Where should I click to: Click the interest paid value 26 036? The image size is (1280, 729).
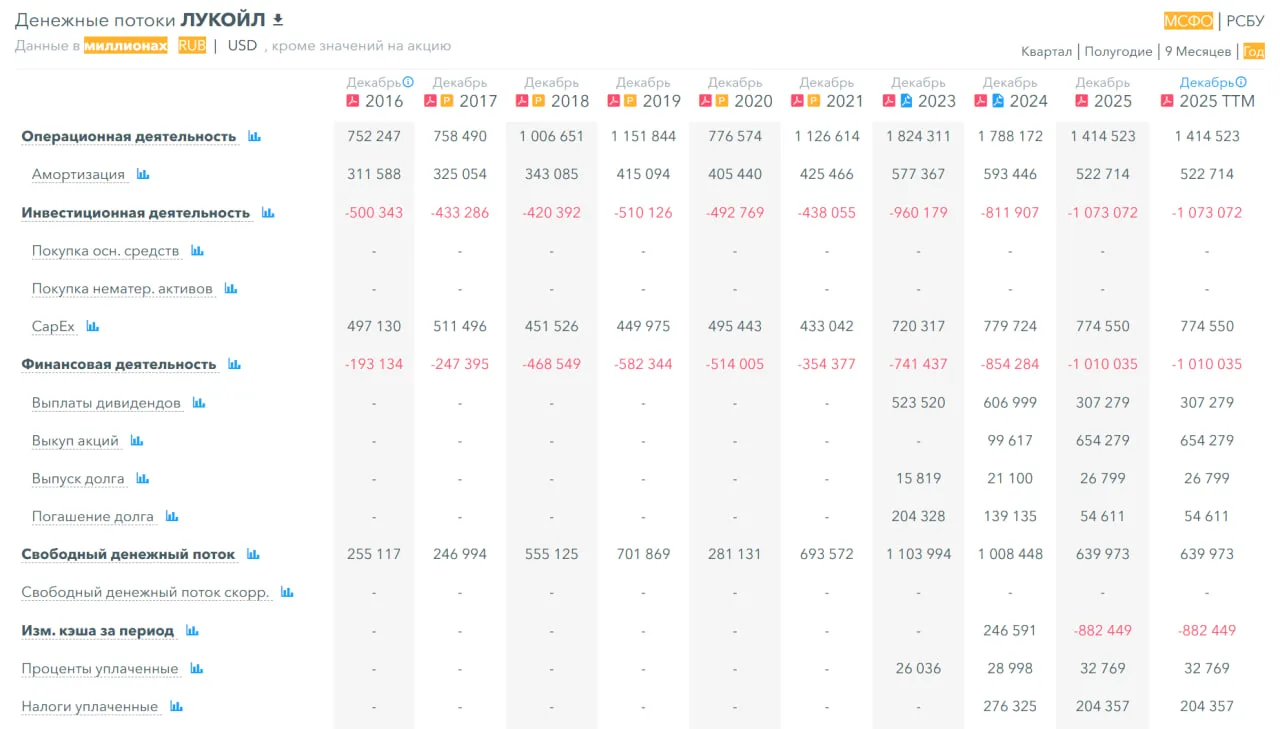[x=919, y=668]
